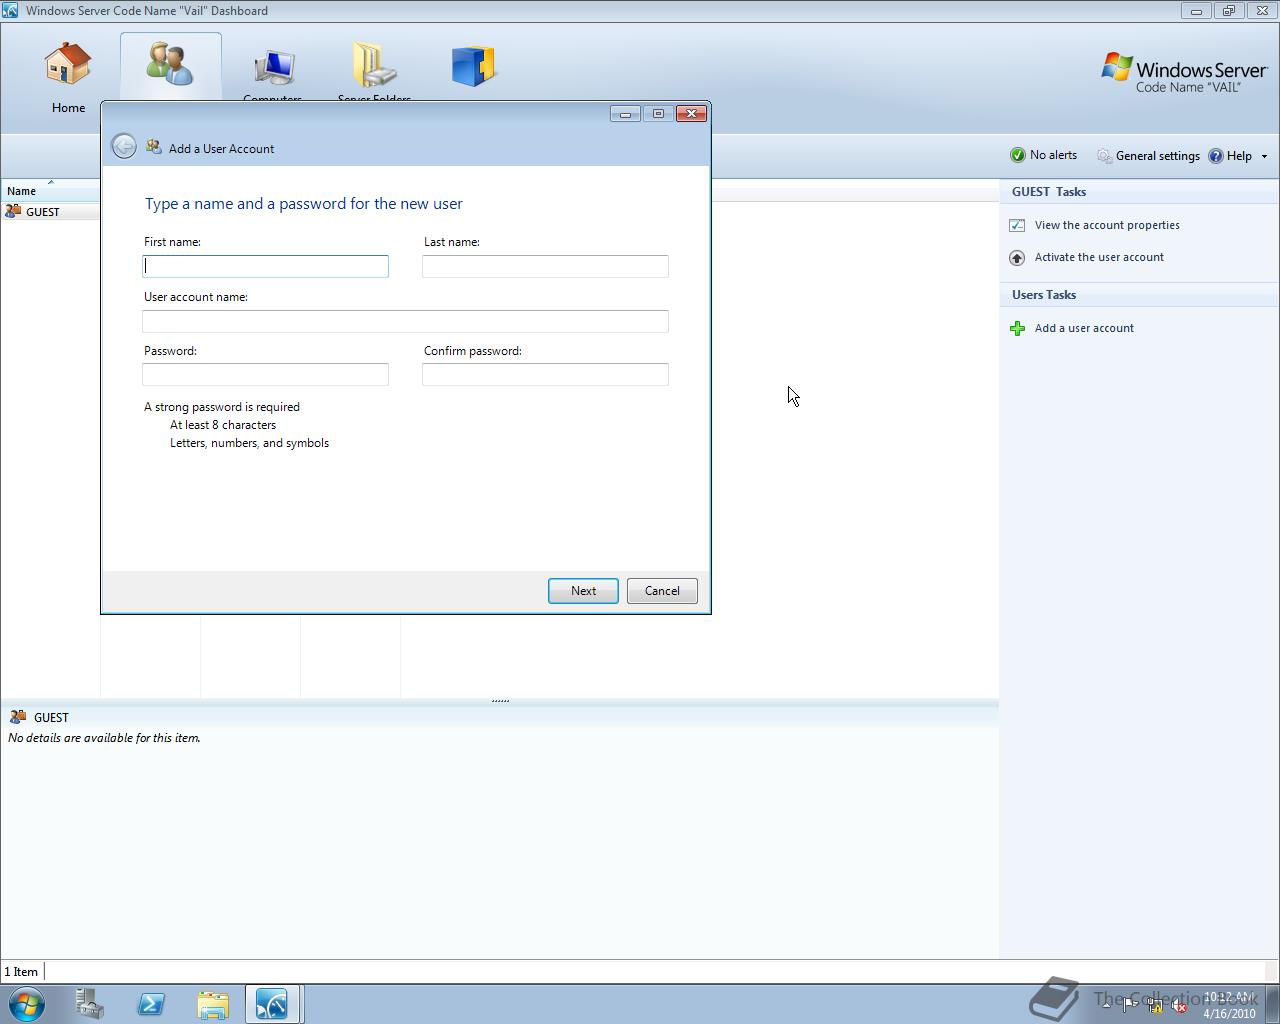The image size is (1280, 1024).
Task: Open the Server Folders tab
Action: (374, 70)
